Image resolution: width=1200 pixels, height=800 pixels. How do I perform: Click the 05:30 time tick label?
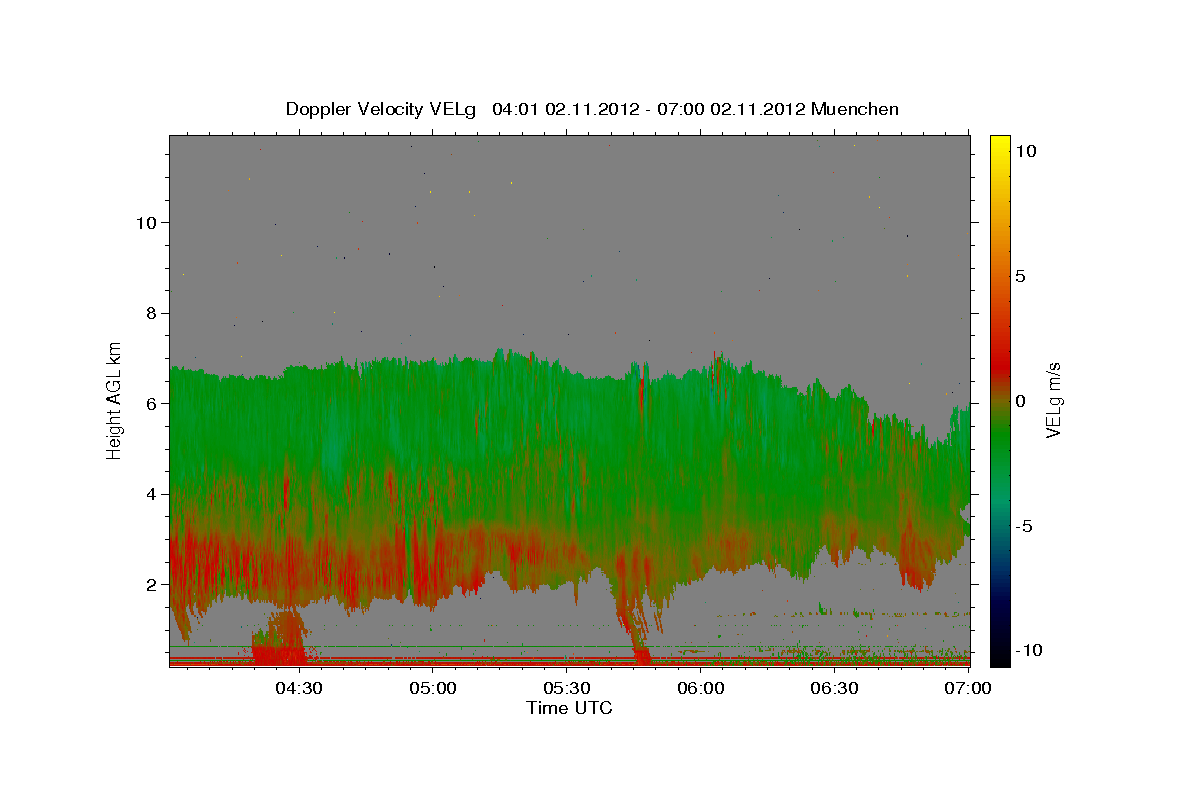tap(566, 688)
